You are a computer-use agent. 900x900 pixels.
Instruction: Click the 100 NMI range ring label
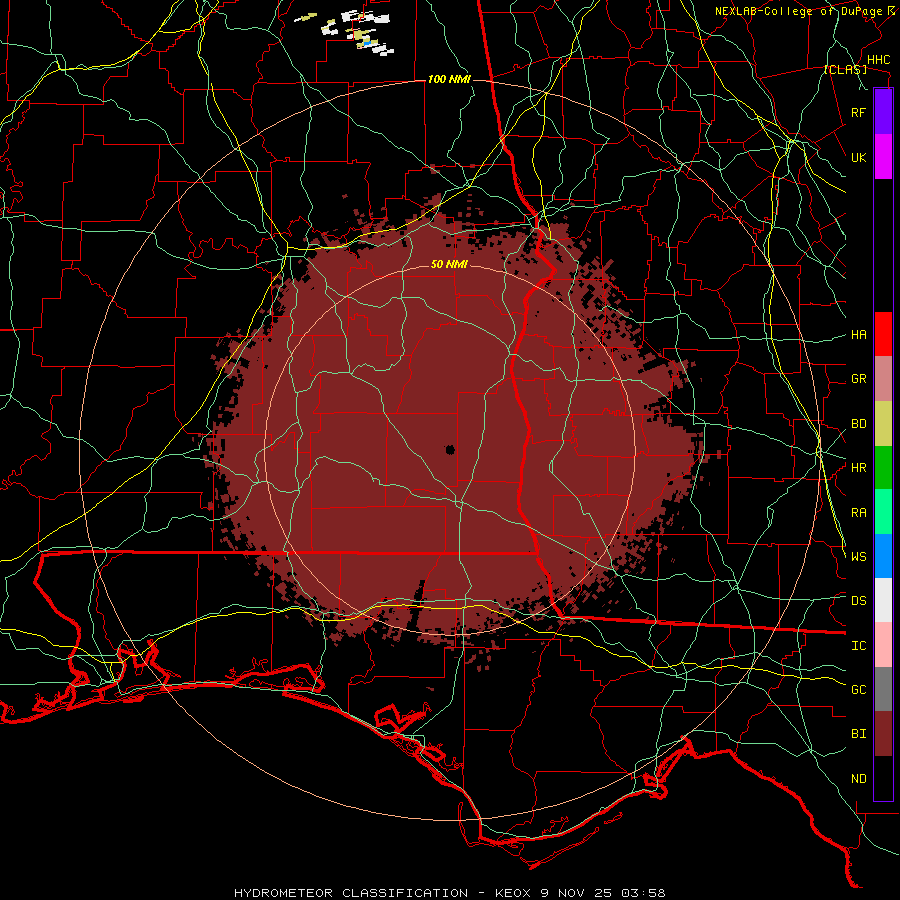point(449,79)
